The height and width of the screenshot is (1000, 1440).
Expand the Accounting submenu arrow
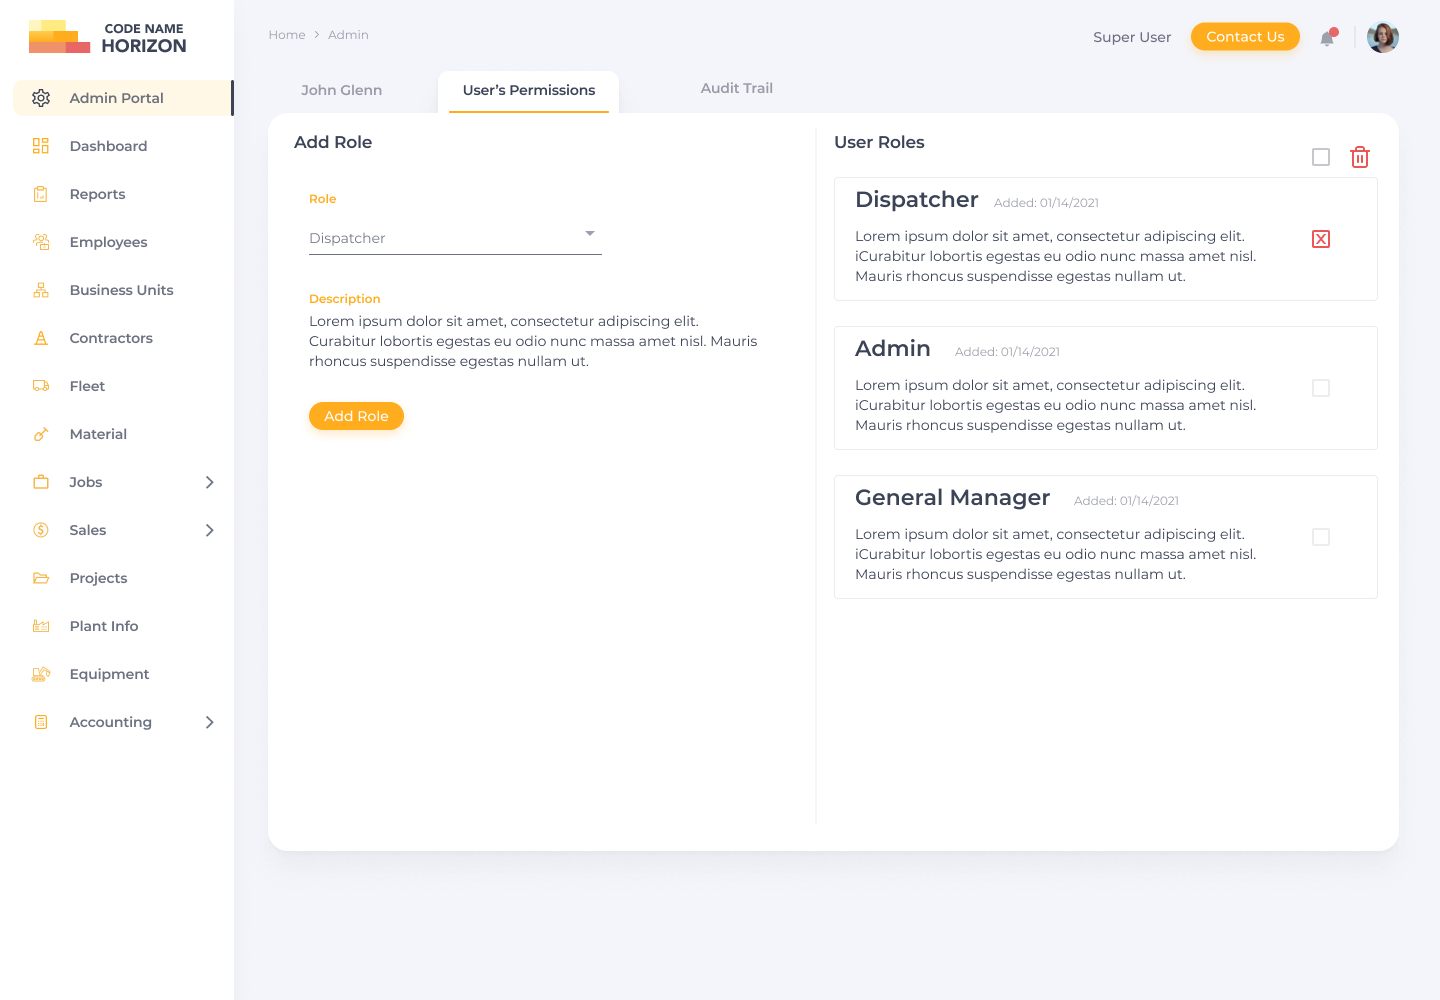point(209,722)
